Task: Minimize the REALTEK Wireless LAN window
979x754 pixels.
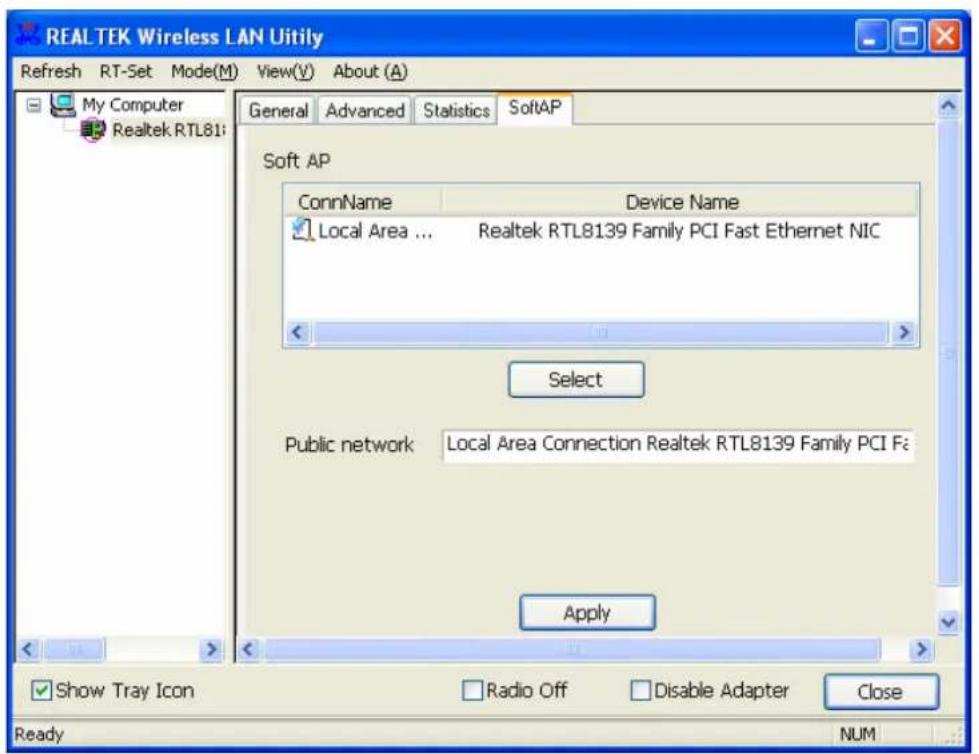Action: pos(872,36)
